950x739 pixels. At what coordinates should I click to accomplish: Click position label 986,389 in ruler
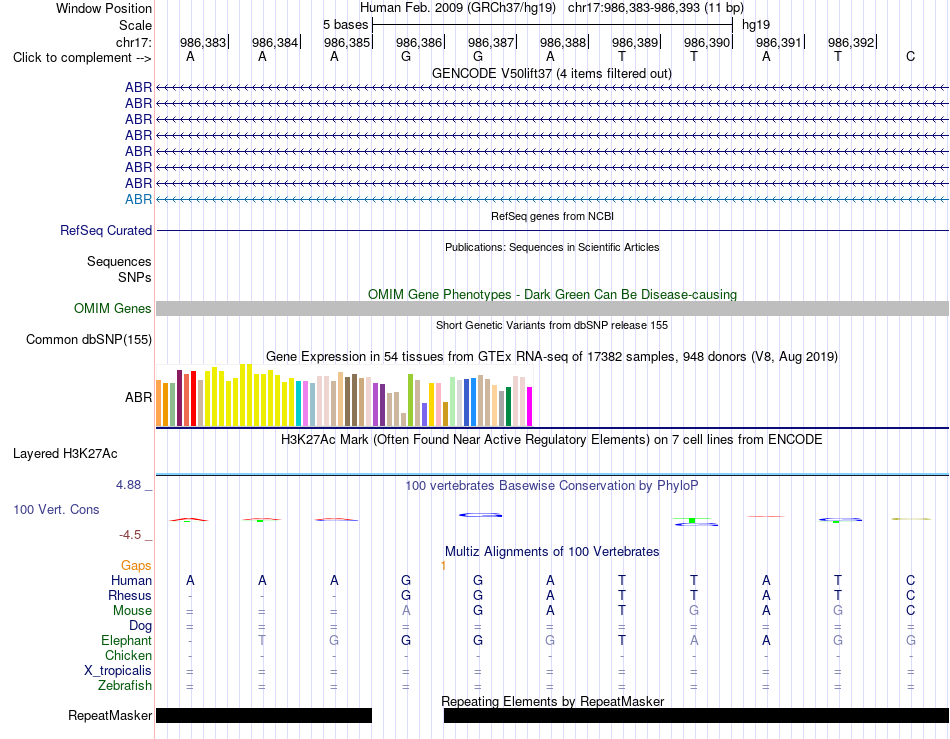coord(635,42)
